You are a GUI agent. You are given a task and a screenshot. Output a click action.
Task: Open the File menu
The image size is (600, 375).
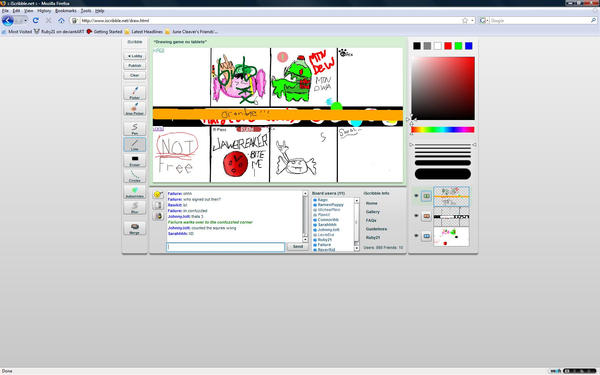click(x=5, y=11)
